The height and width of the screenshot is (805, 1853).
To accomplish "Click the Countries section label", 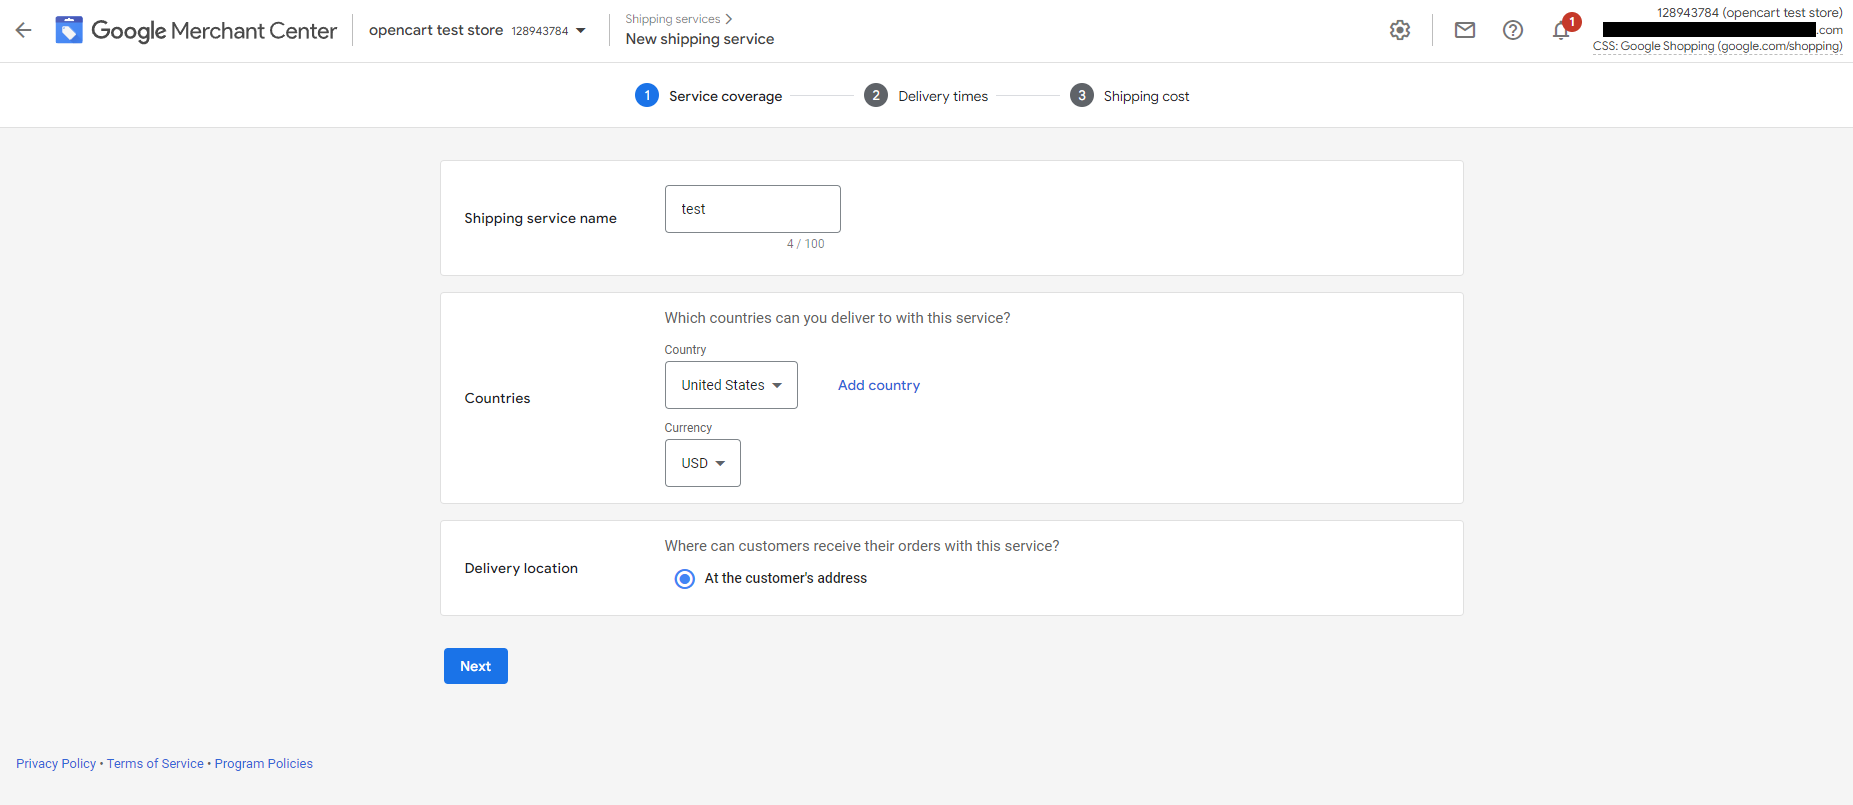I will pyautogui.click(x=497, y=398).
